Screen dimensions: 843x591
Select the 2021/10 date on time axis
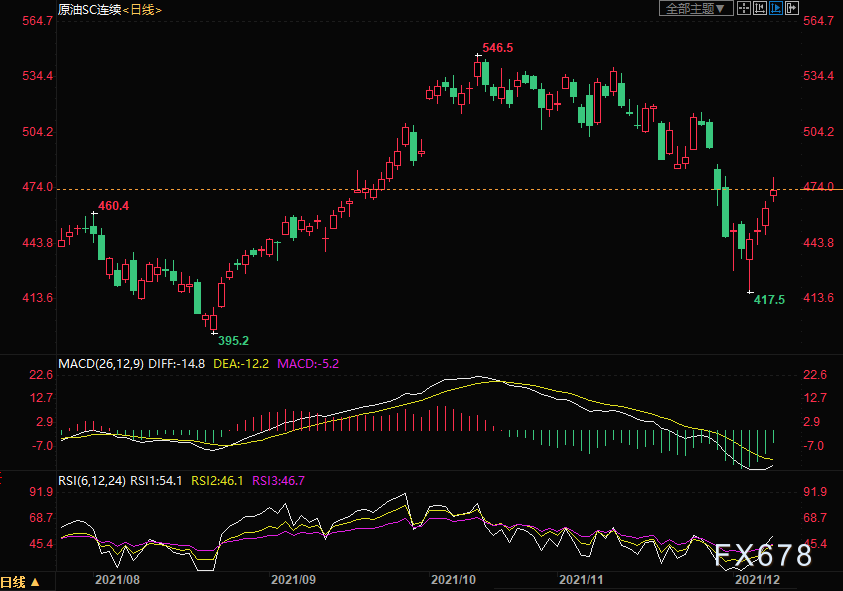point(451,579)
